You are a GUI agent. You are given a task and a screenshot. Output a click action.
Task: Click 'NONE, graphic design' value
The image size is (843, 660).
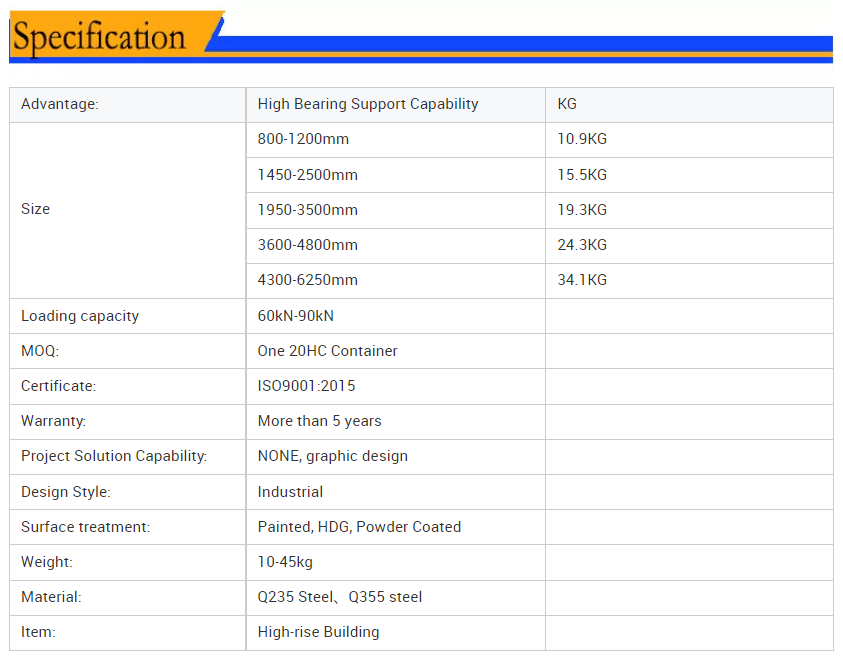(332, 456)
